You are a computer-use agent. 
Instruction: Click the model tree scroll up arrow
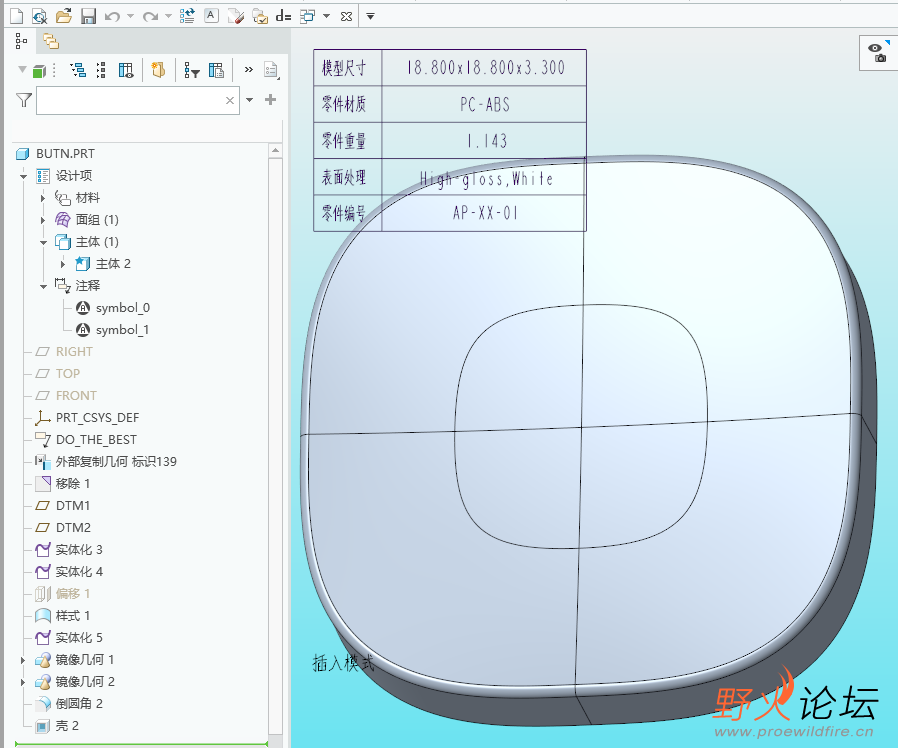pyautogui.click(x=275, y=151)
